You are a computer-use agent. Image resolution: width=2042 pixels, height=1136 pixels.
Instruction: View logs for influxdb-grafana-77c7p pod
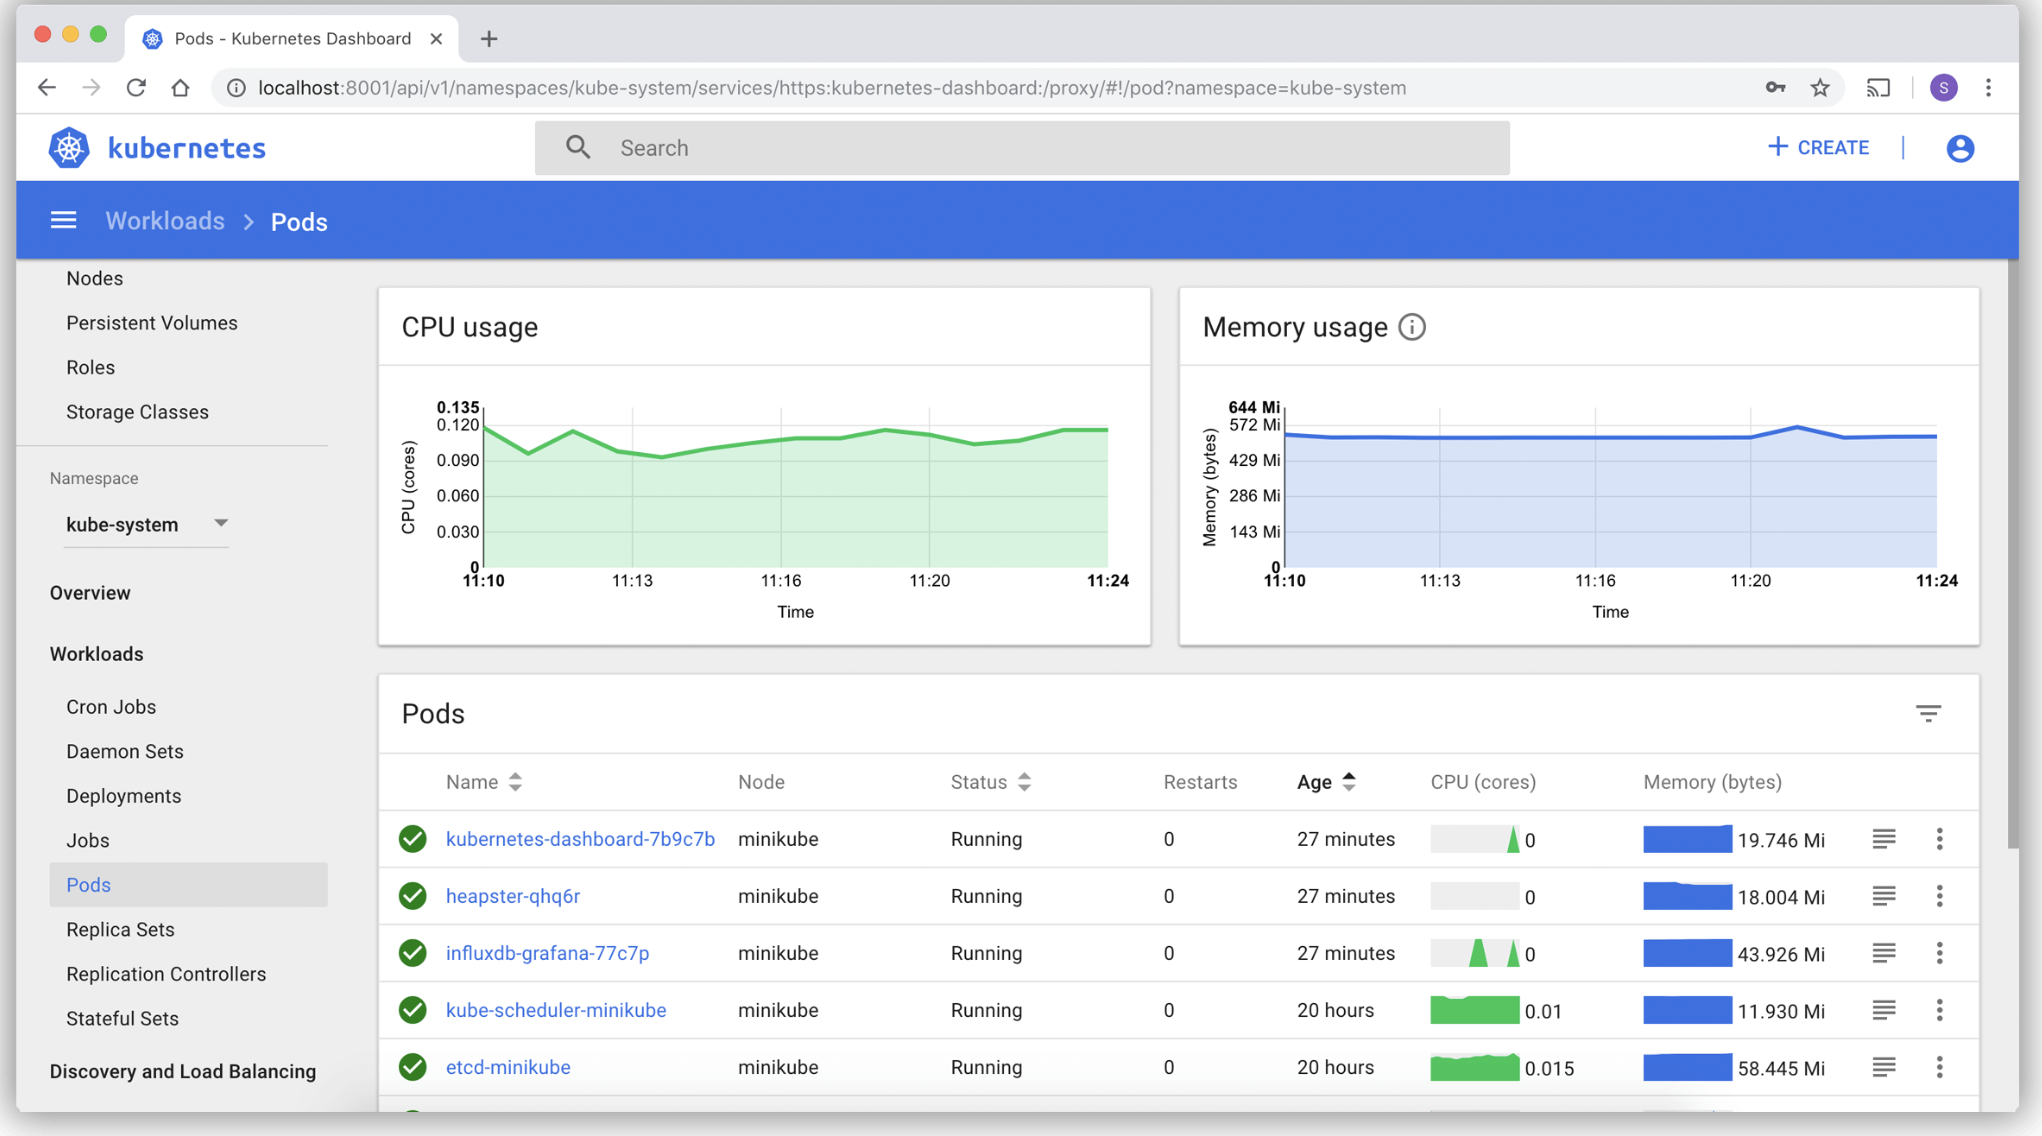1884,953
